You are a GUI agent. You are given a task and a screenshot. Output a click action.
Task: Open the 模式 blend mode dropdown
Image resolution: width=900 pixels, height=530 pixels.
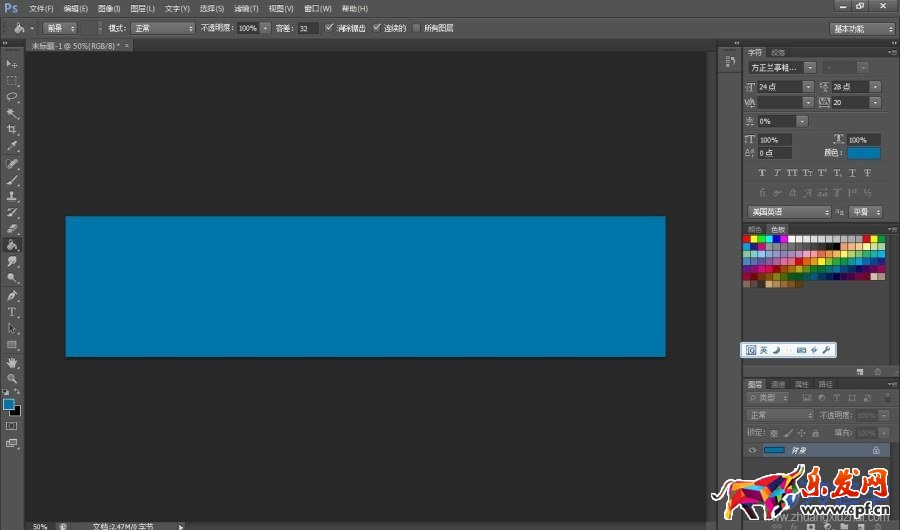(163, 28)
